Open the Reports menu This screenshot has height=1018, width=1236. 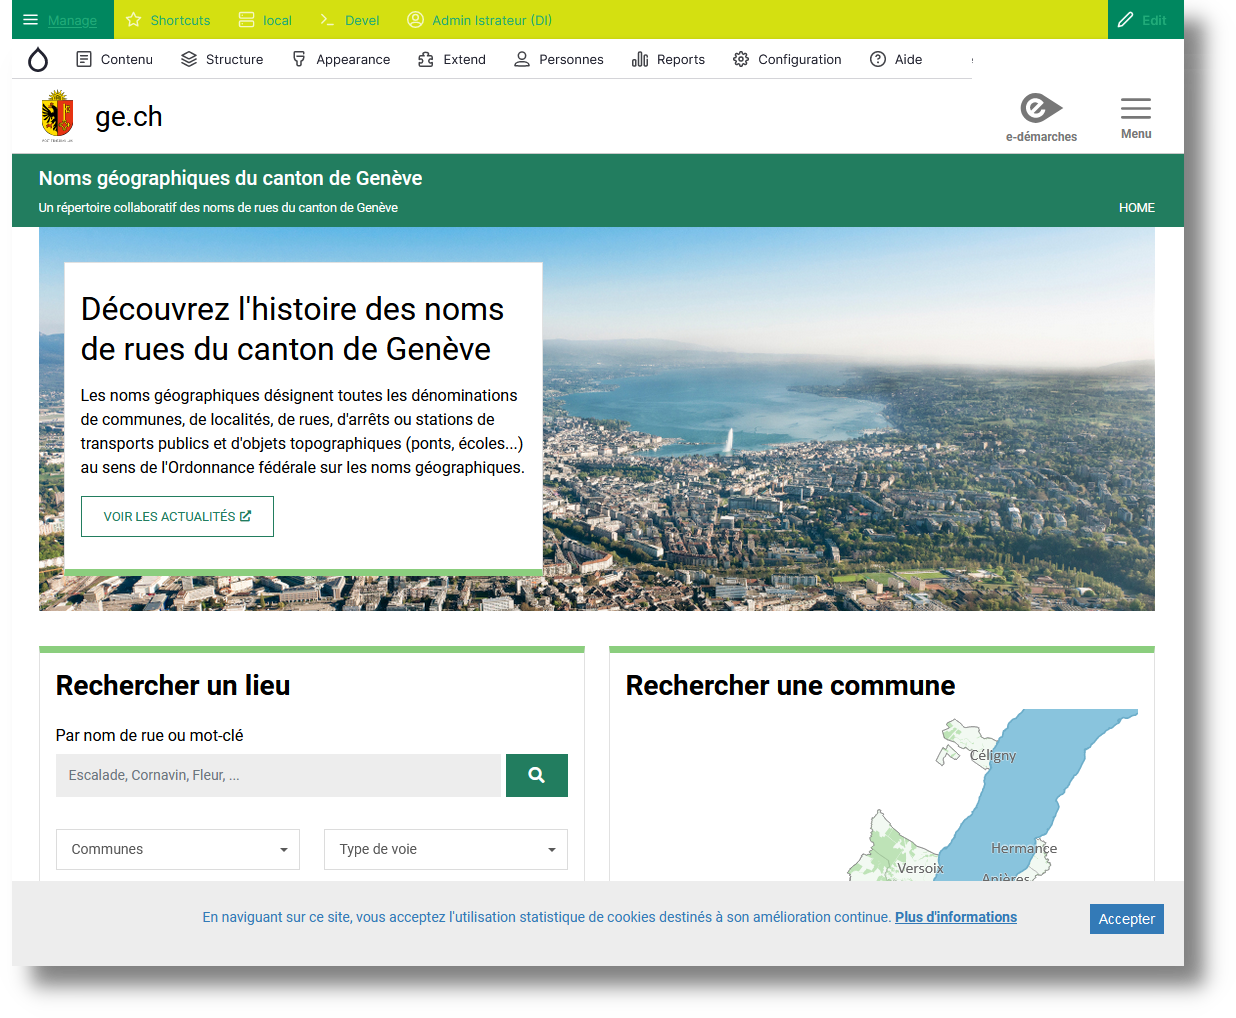pos(668,59)
